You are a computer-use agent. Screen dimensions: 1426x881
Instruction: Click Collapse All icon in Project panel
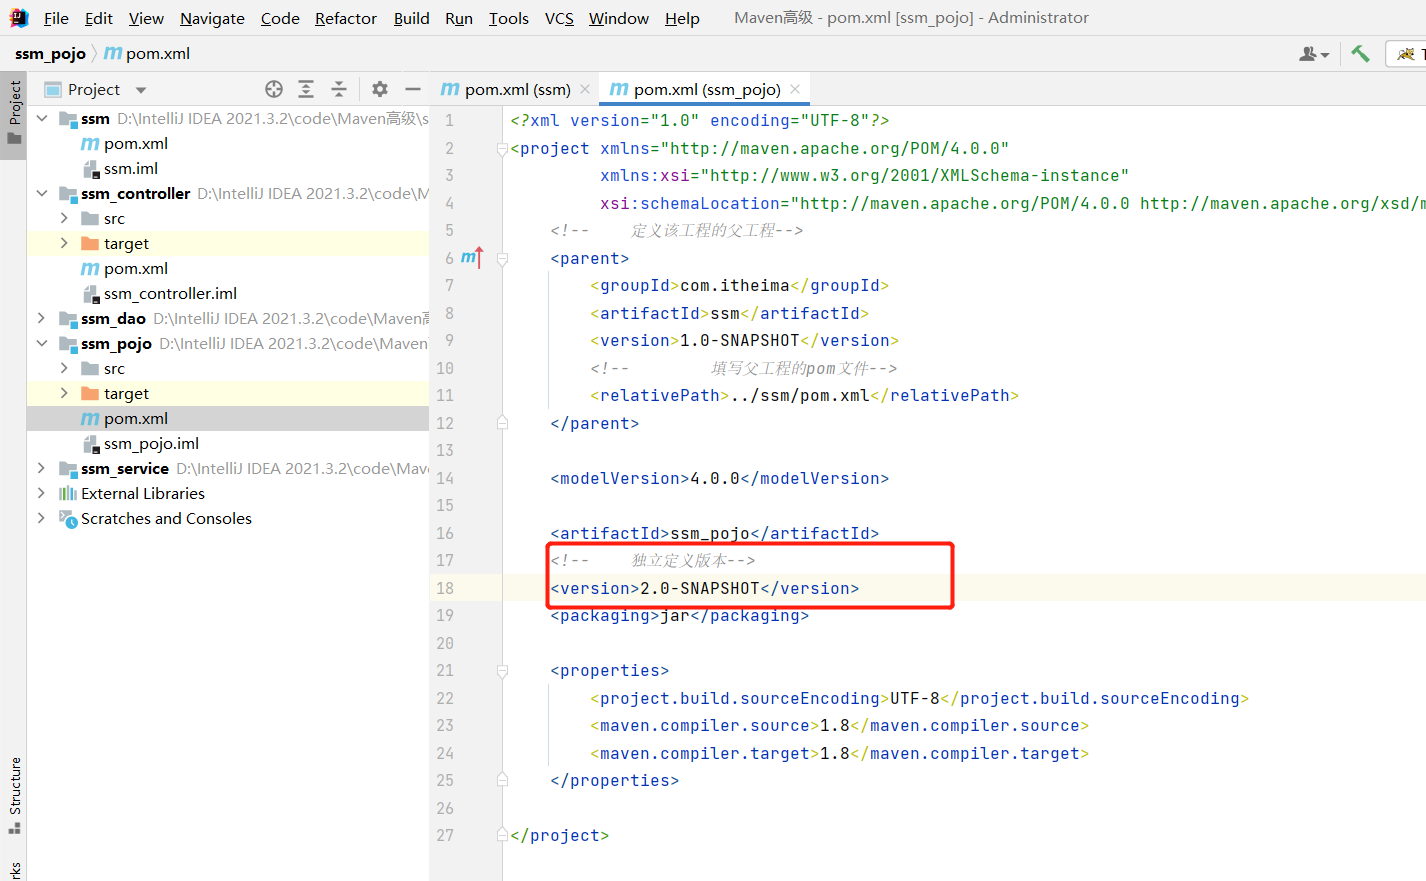339,89
